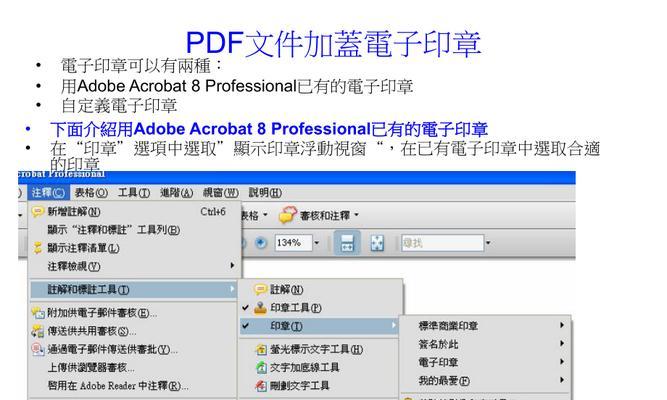Click the 新增註解(N) speech bubble icon

(38, 211)
